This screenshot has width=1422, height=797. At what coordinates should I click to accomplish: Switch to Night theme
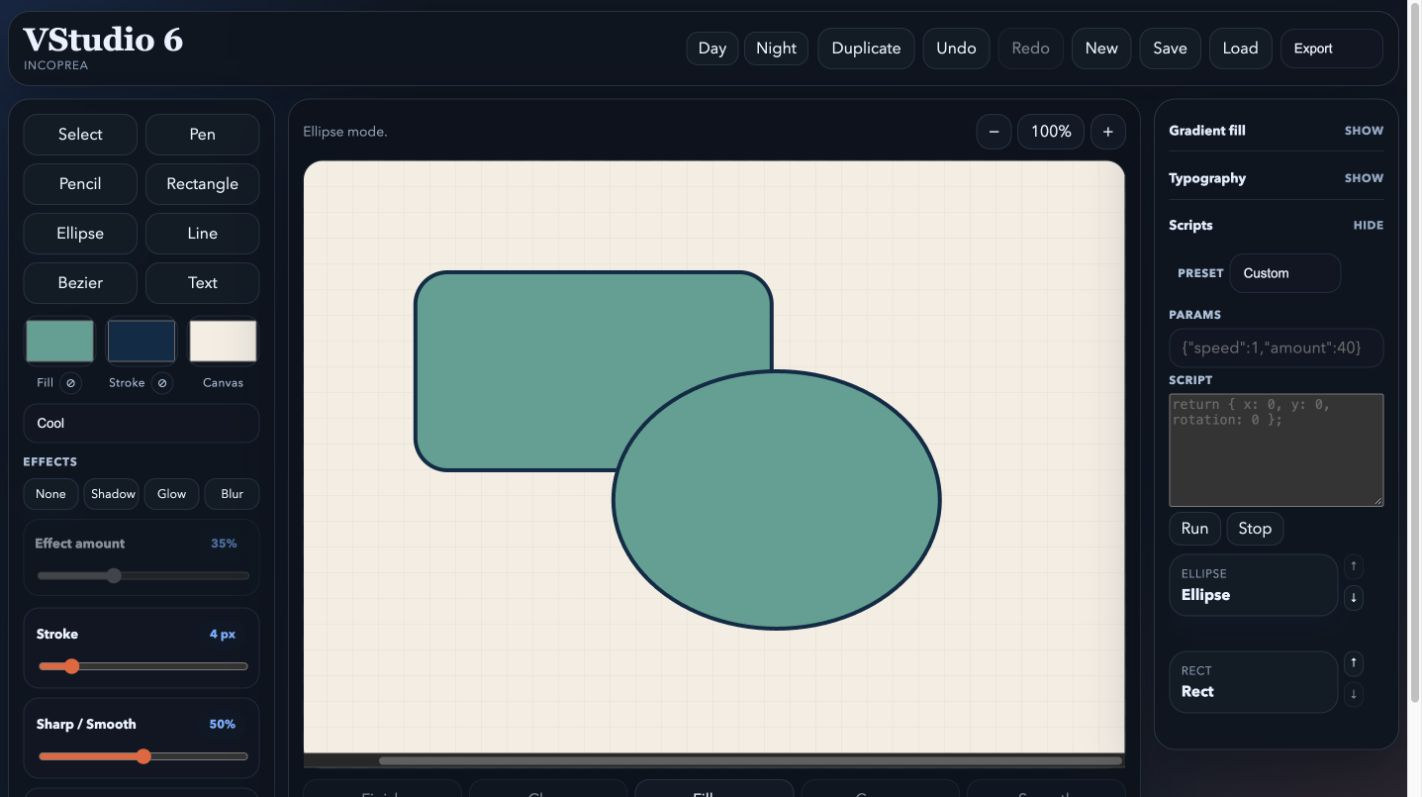point(776,48)
